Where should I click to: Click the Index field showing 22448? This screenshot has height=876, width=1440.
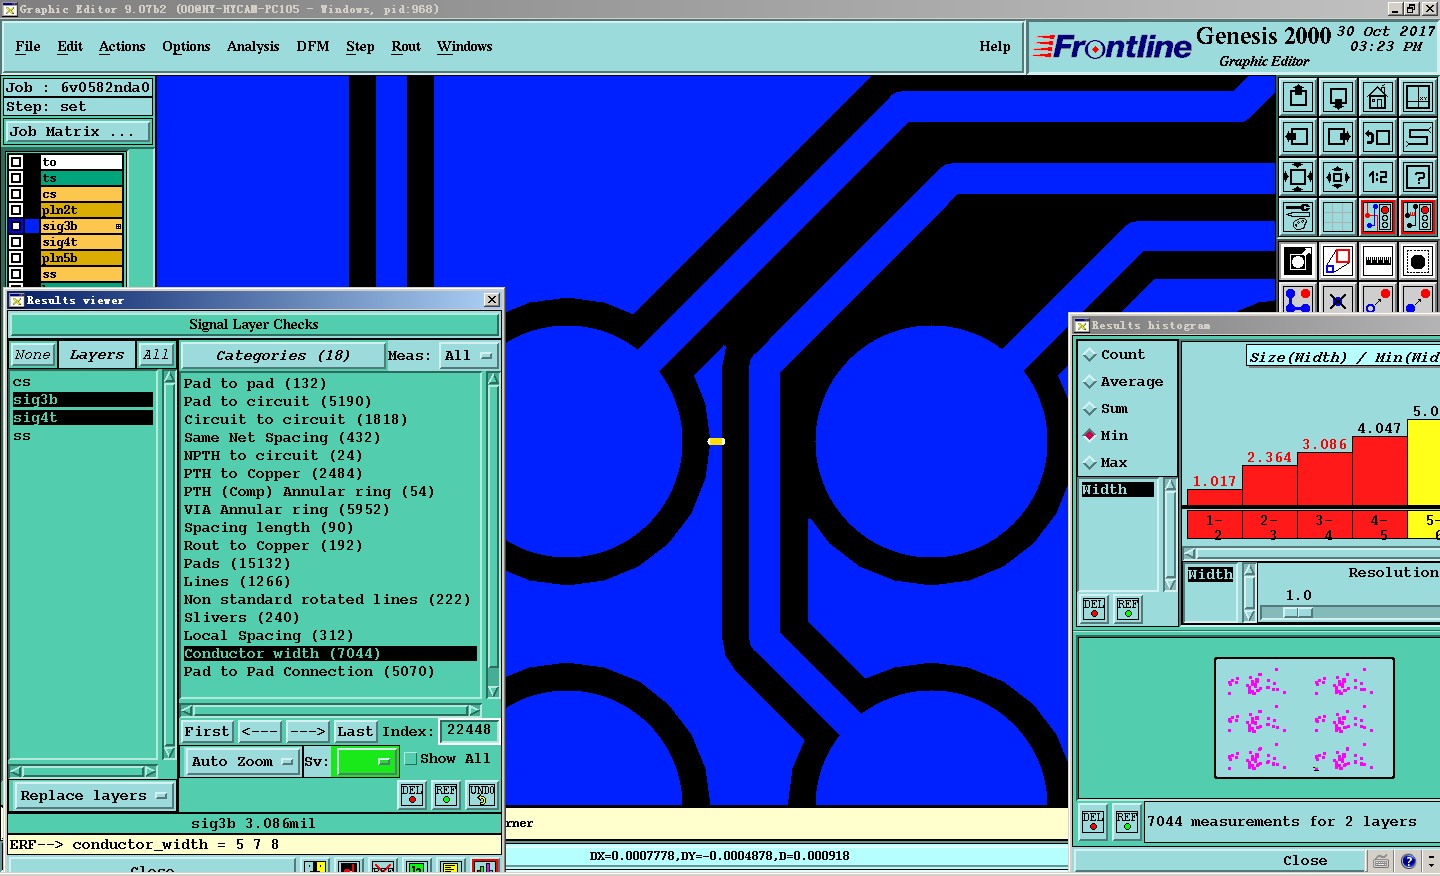tap(468, 731)
